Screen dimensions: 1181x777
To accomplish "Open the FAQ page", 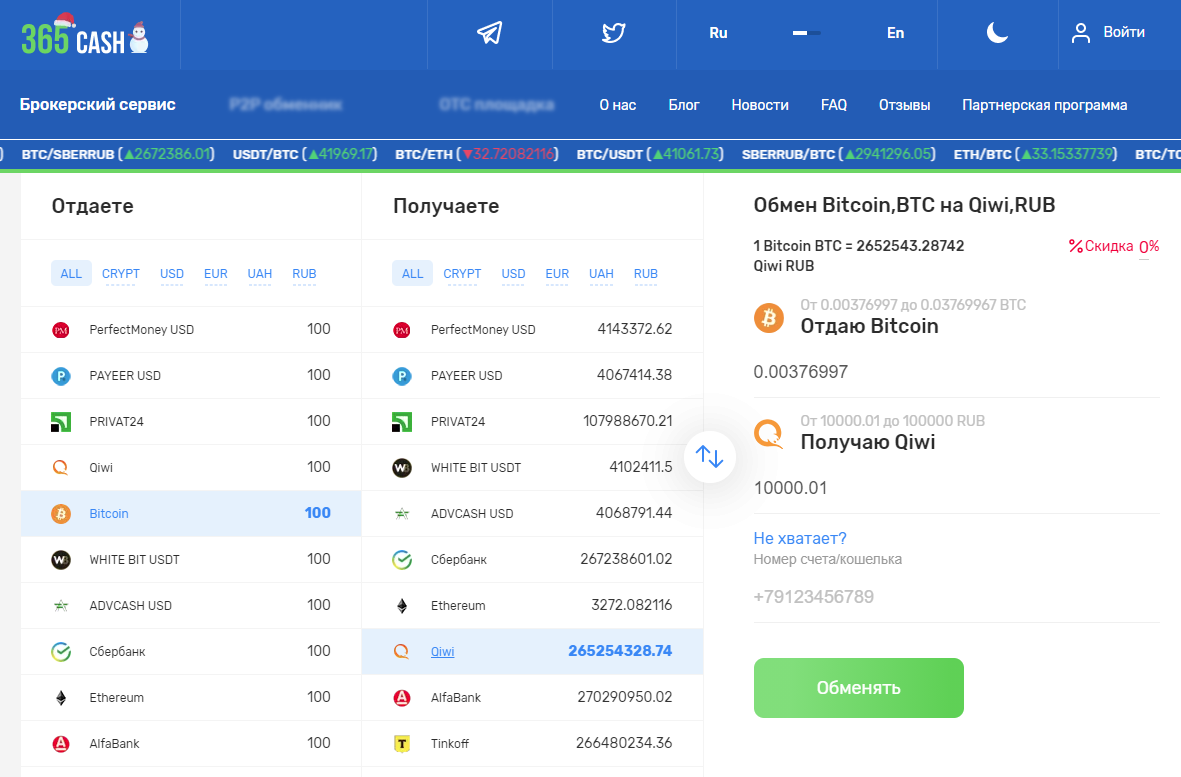I will click(x=834, y=105).
